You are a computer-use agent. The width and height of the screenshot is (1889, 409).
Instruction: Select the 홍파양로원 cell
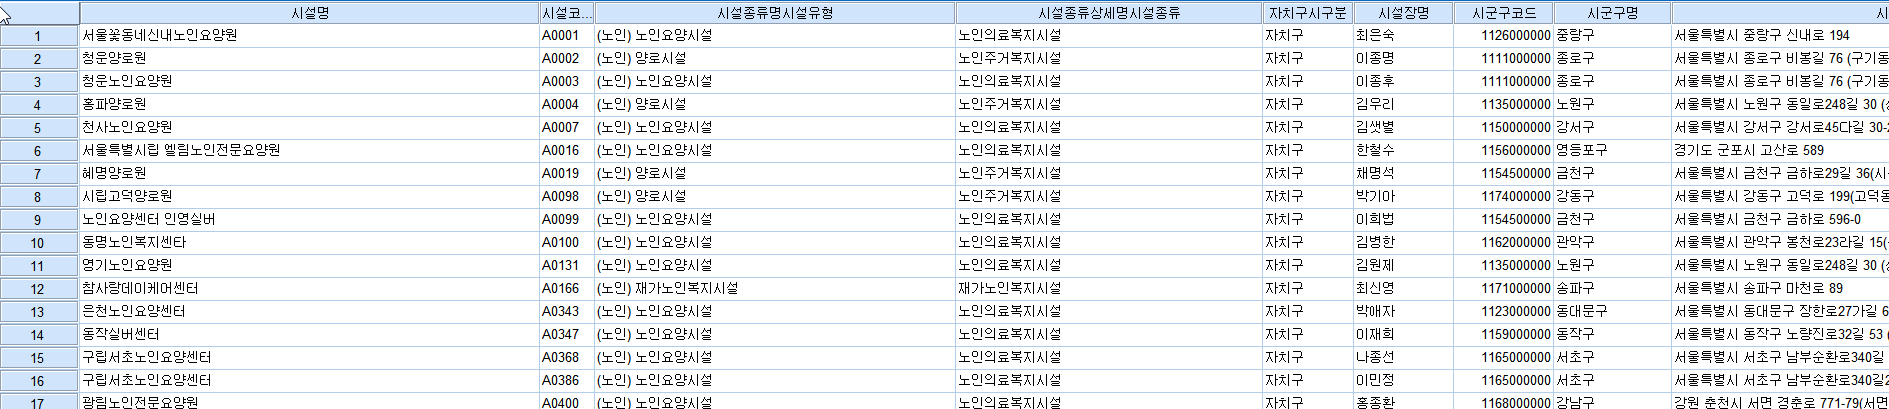tap(309, 104)
